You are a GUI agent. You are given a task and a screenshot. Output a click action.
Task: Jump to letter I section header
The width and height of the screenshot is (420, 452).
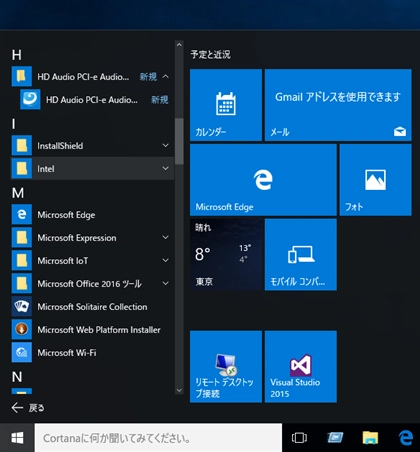[x=14, y=124]
